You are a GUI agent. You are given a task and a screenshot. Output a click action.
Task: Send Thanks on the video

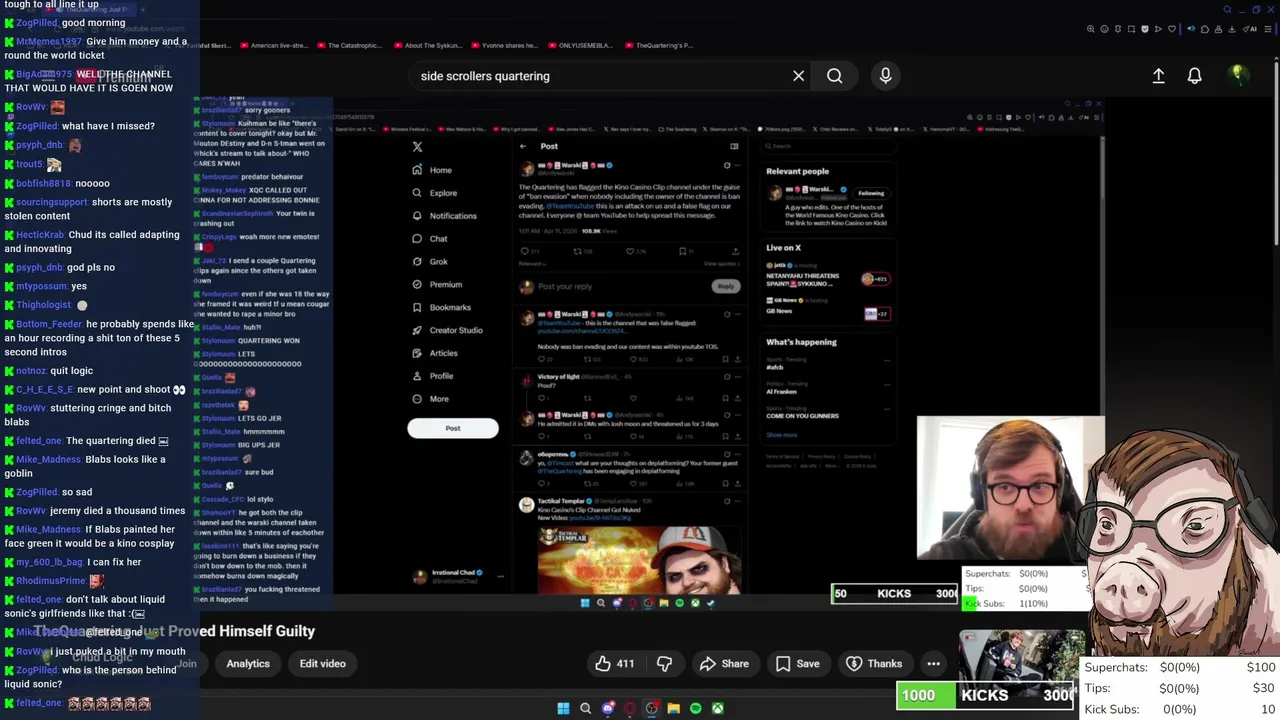[x=874, y=663]
